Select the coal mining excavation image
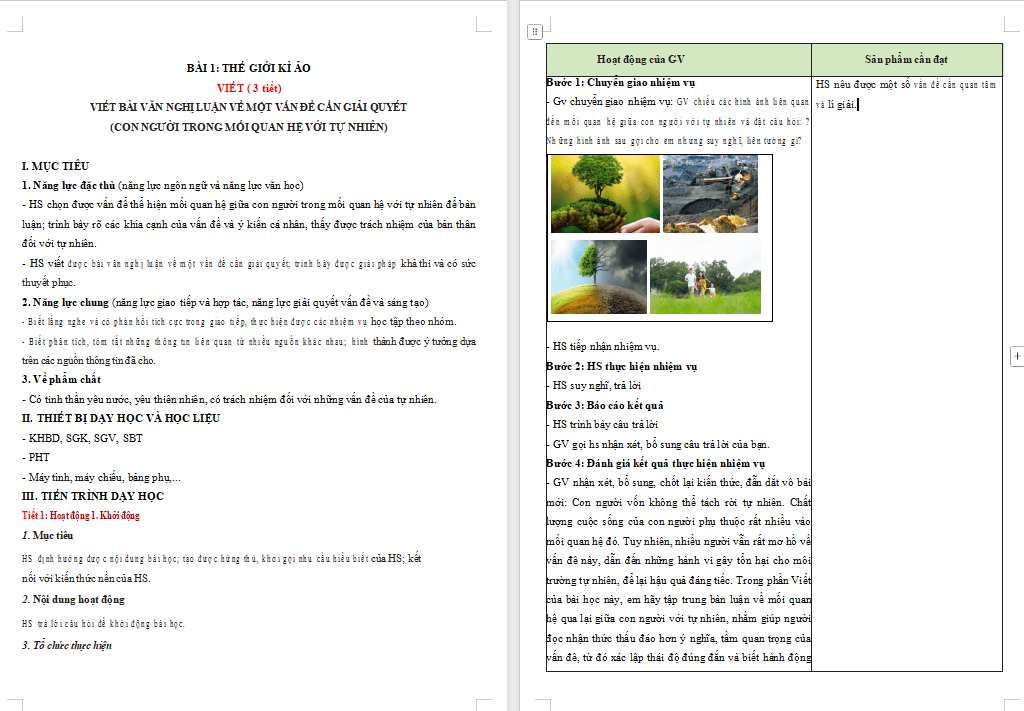 point(711,194)
